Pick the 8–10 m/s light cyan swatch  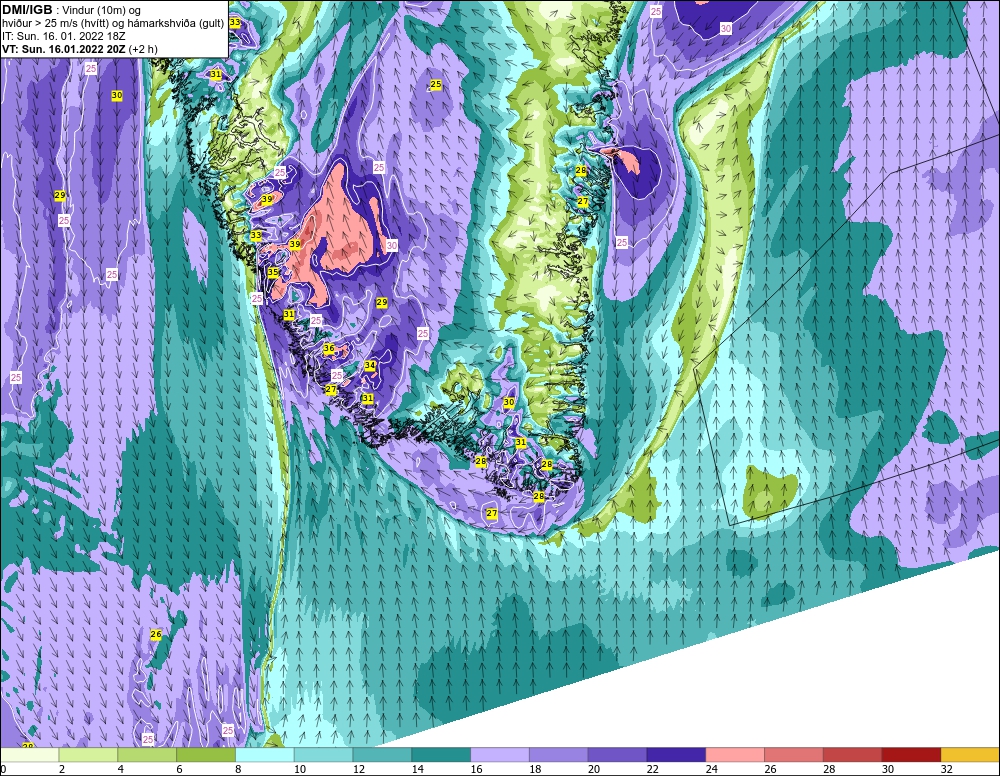pyautogui.click(x=265, y=755)
